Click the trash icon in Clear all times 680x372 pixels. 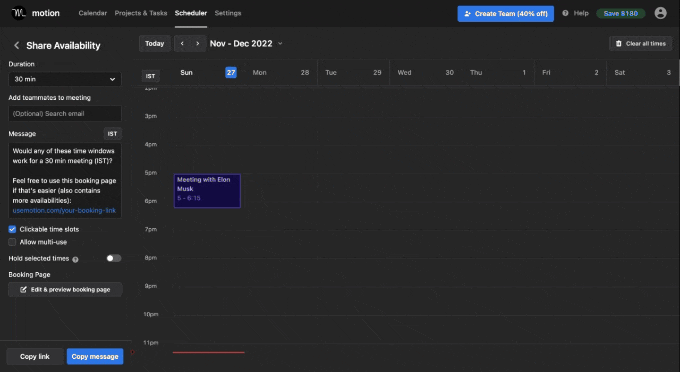click(x=618, y=43)
